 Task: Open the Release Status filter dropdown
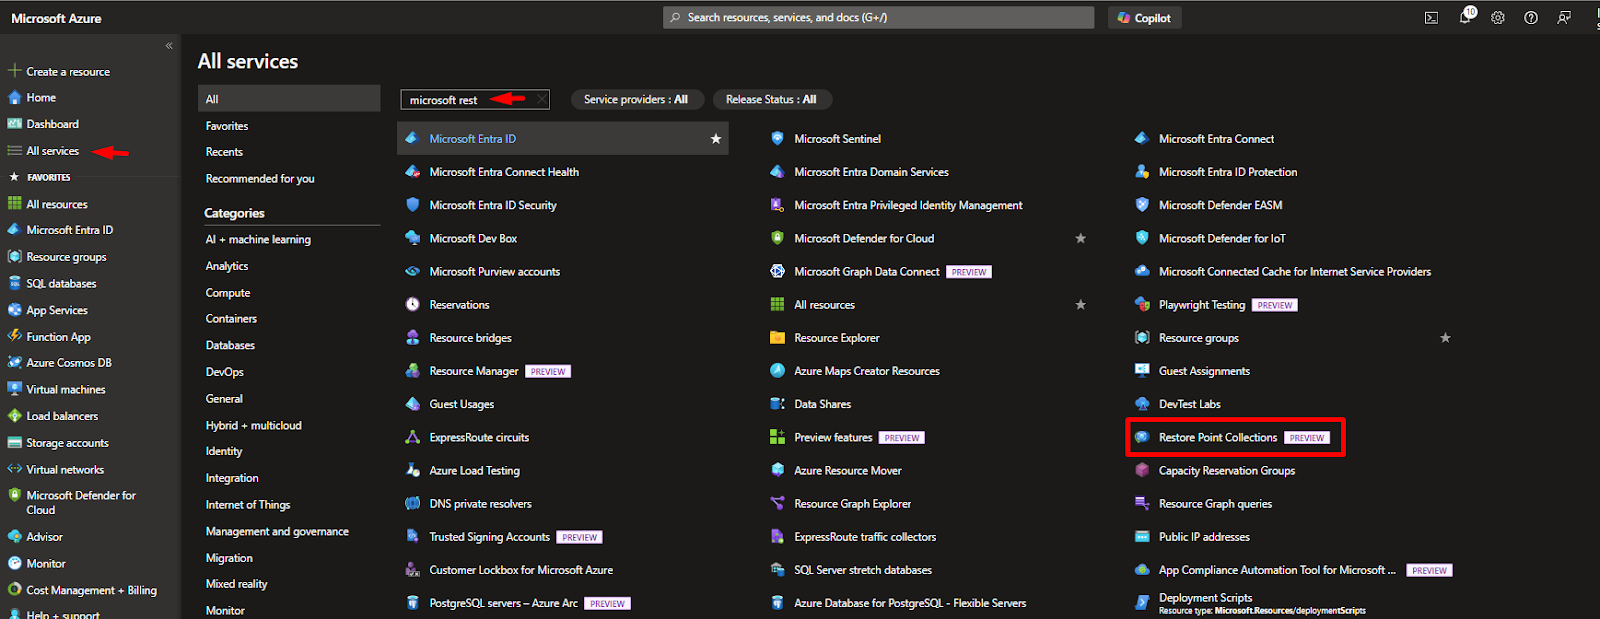click(x=771, y=100)
